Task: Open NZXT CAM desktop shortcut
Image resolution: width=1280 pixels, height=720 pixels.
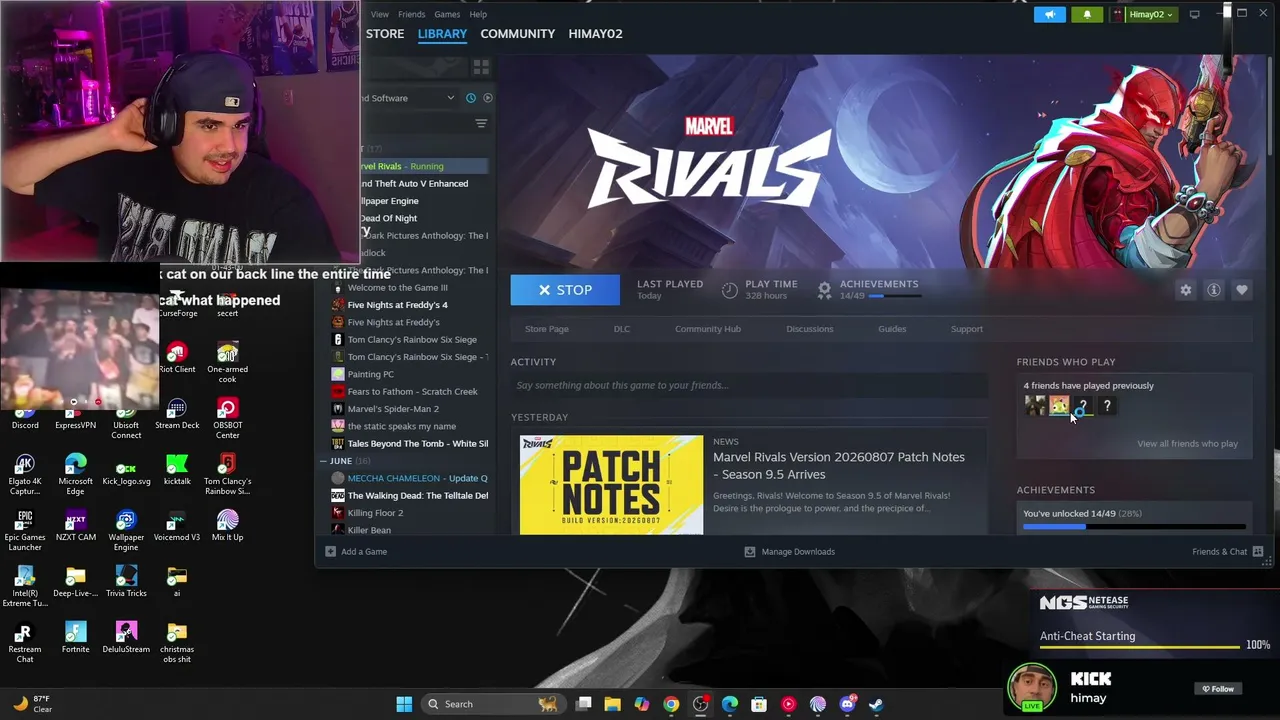Action: point(75,526)
